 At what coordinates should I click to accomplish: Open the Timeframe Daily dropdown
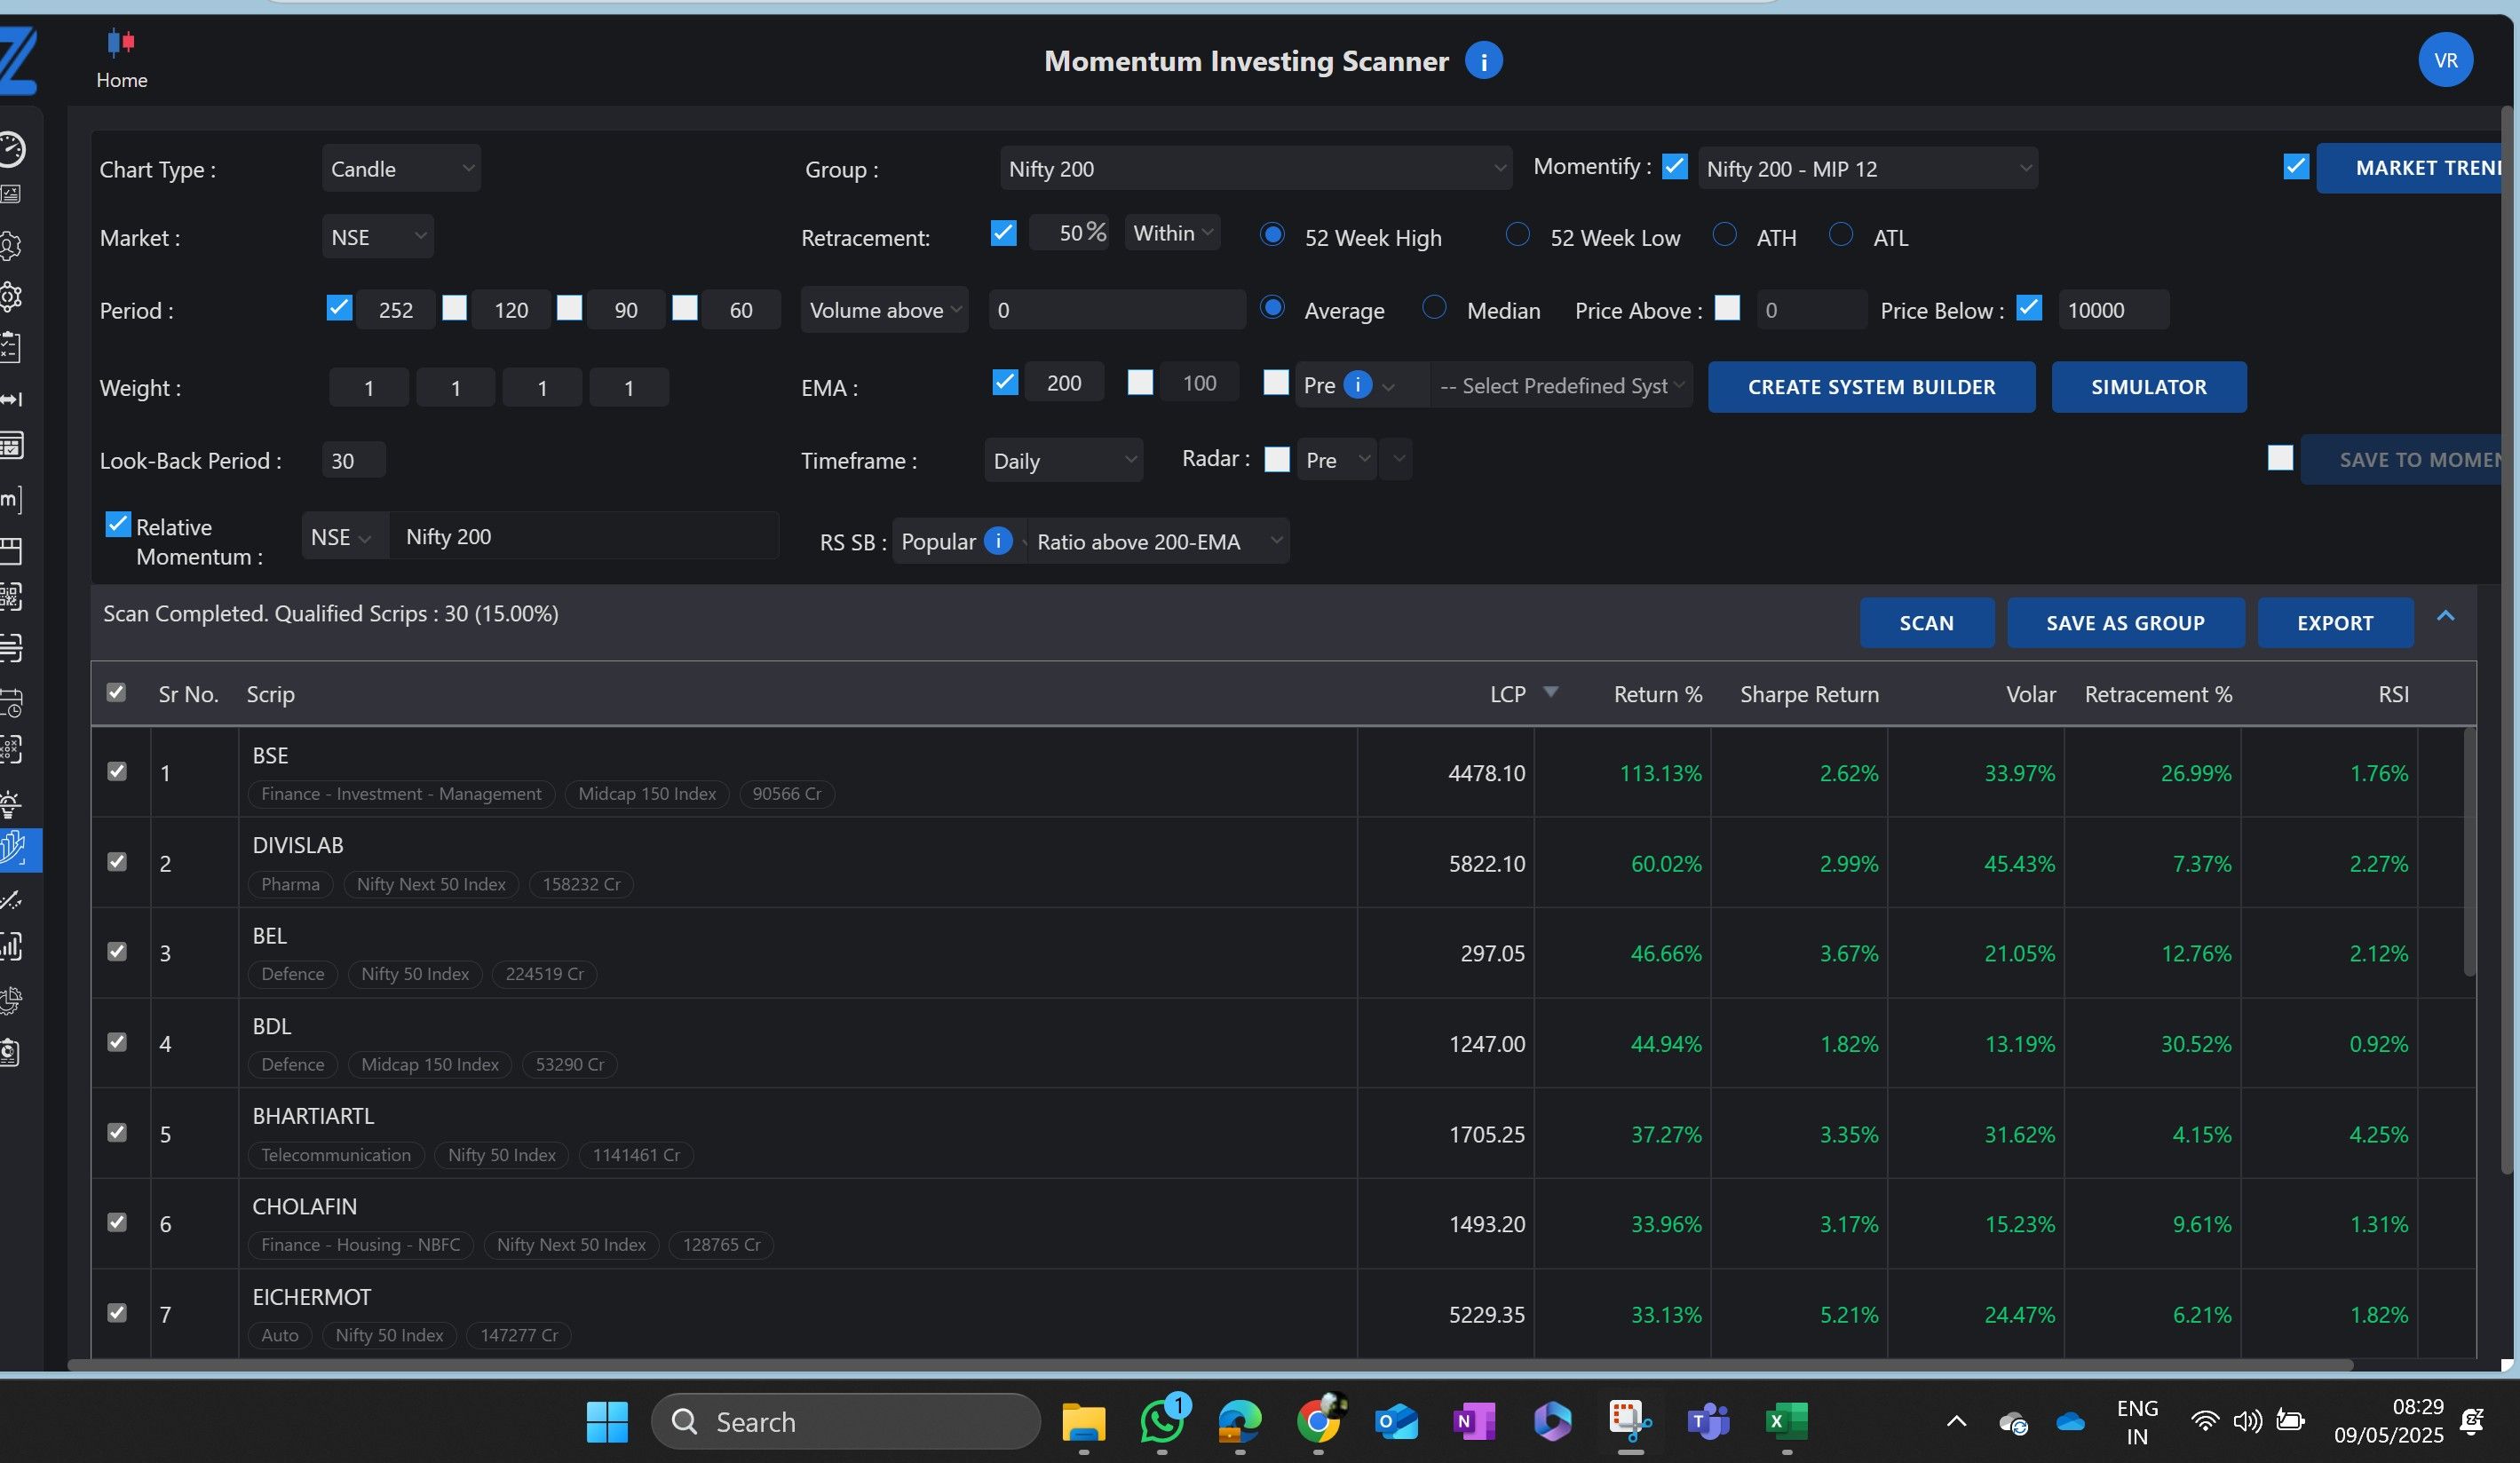[x=1063, y=460]
